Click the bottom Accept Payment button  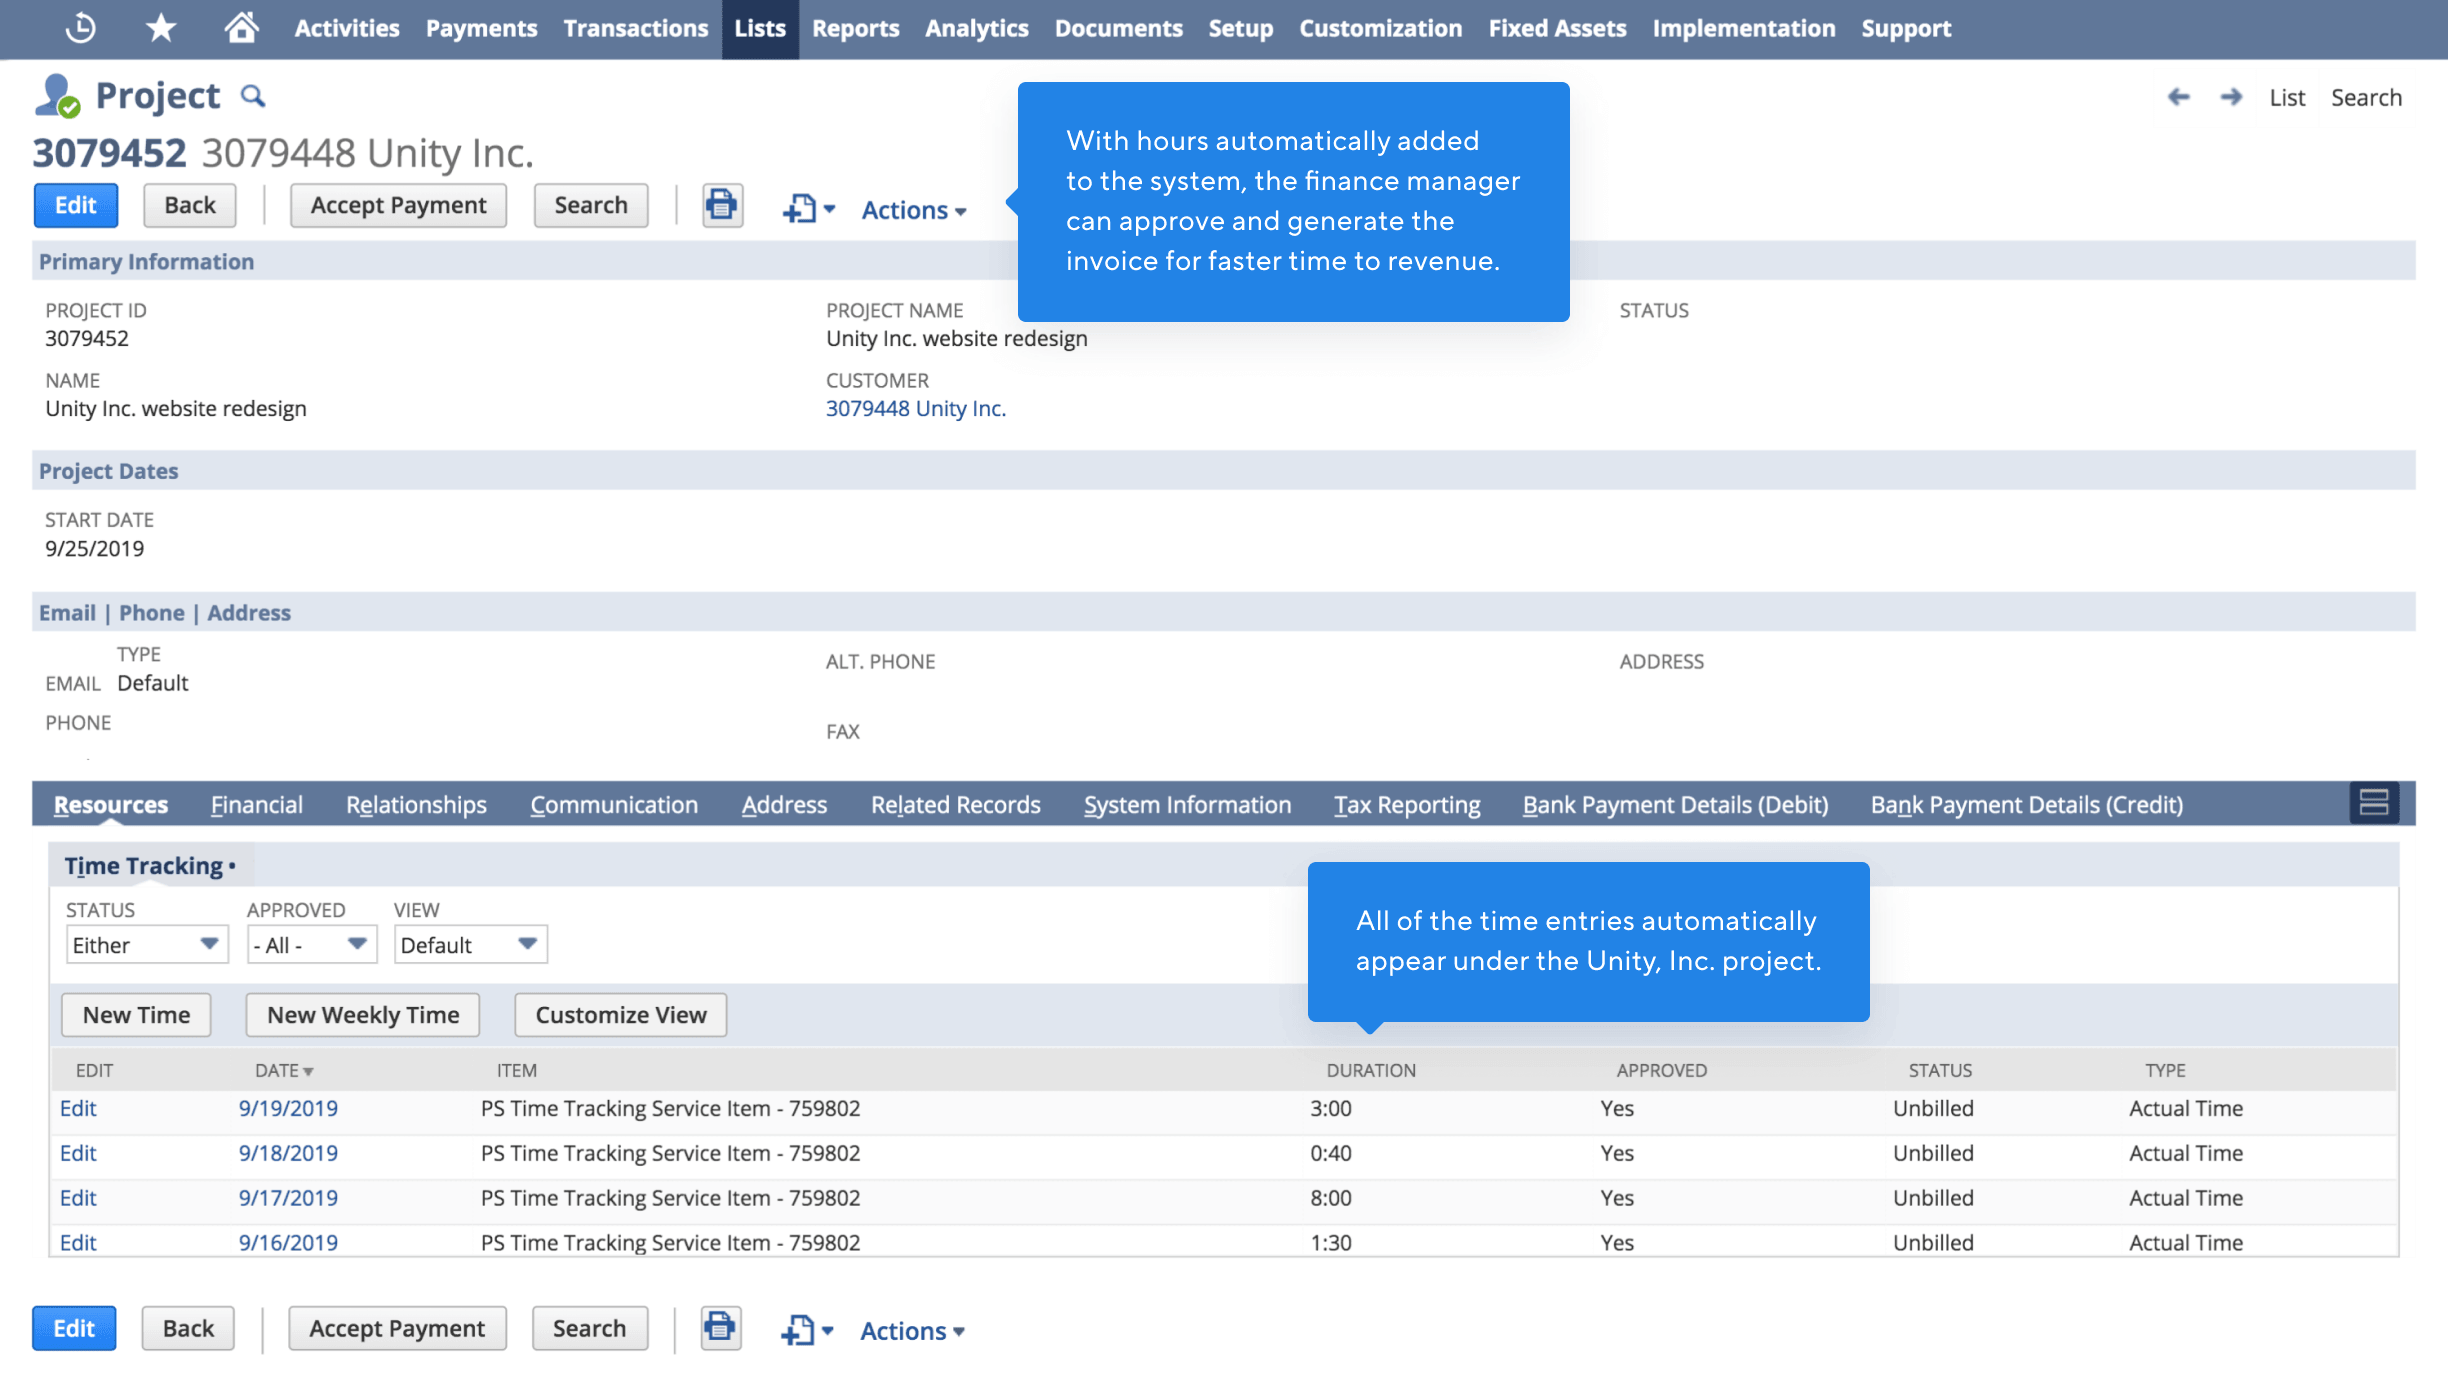pyautogui.click(x=397, y=1329)
